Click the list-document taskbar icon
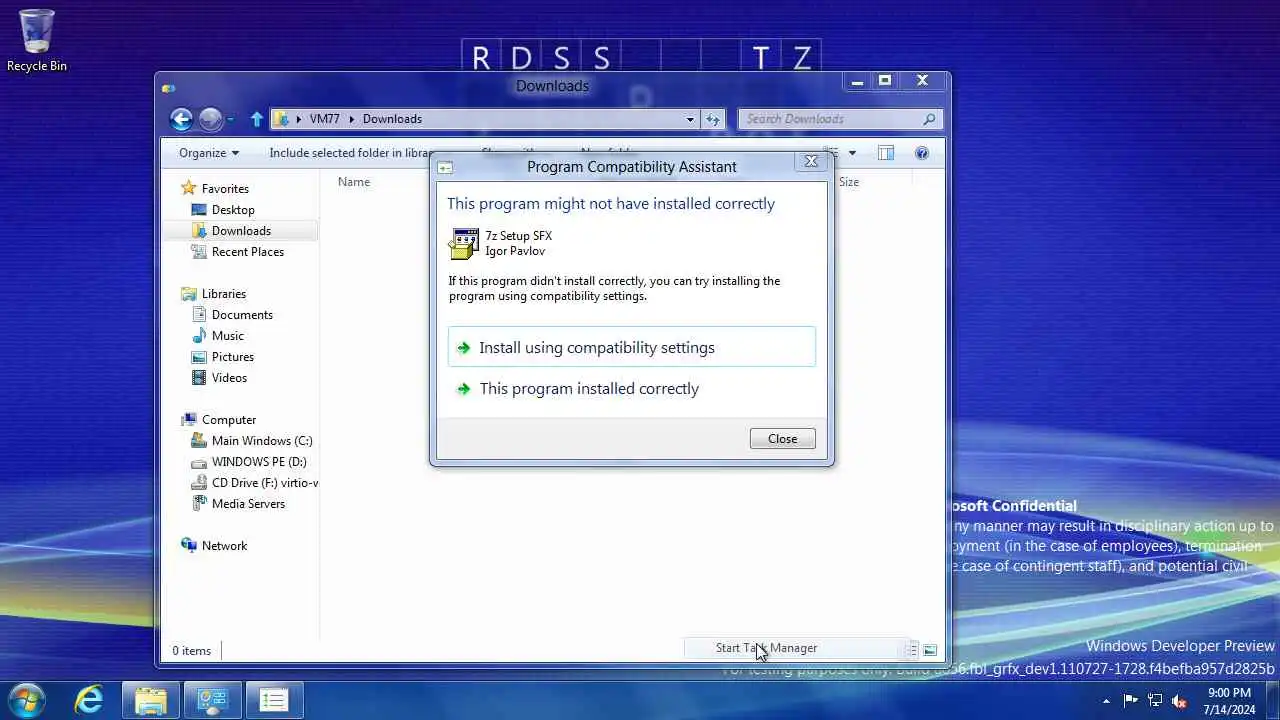This screenshot has height=720, width=1280. coord(273,699)
